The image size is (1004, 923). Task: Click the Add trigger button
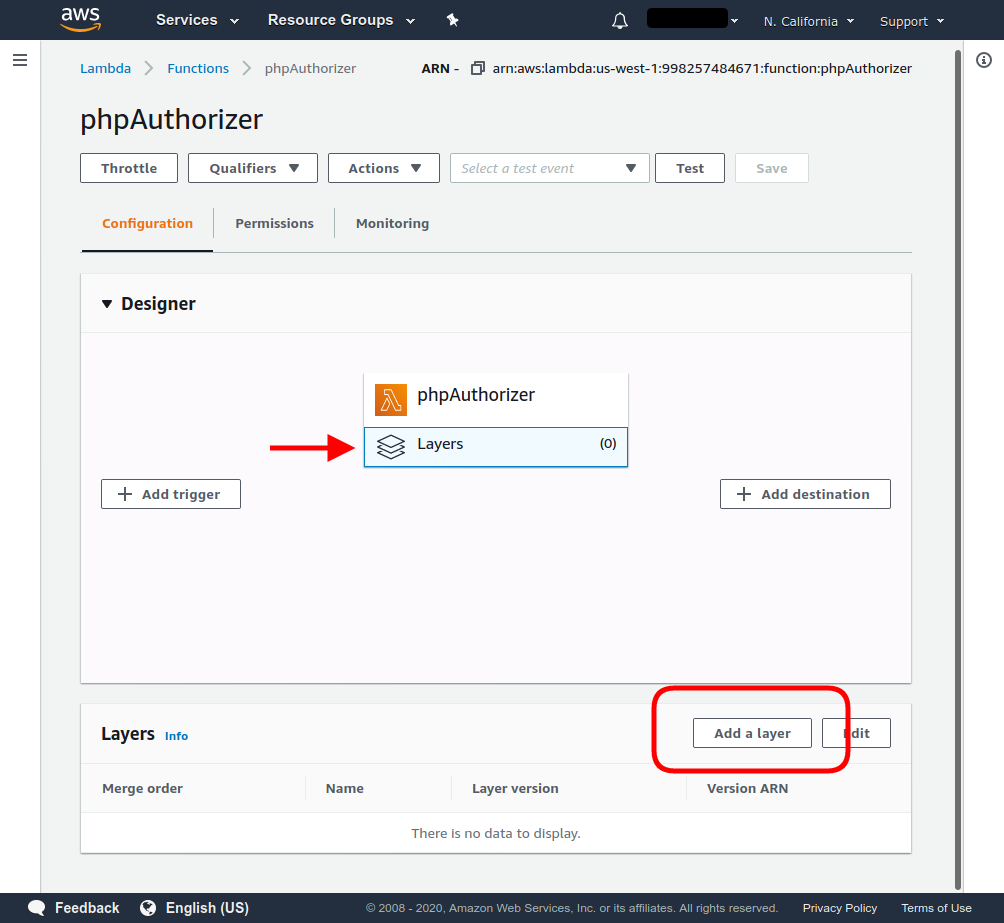coord(171,494)
